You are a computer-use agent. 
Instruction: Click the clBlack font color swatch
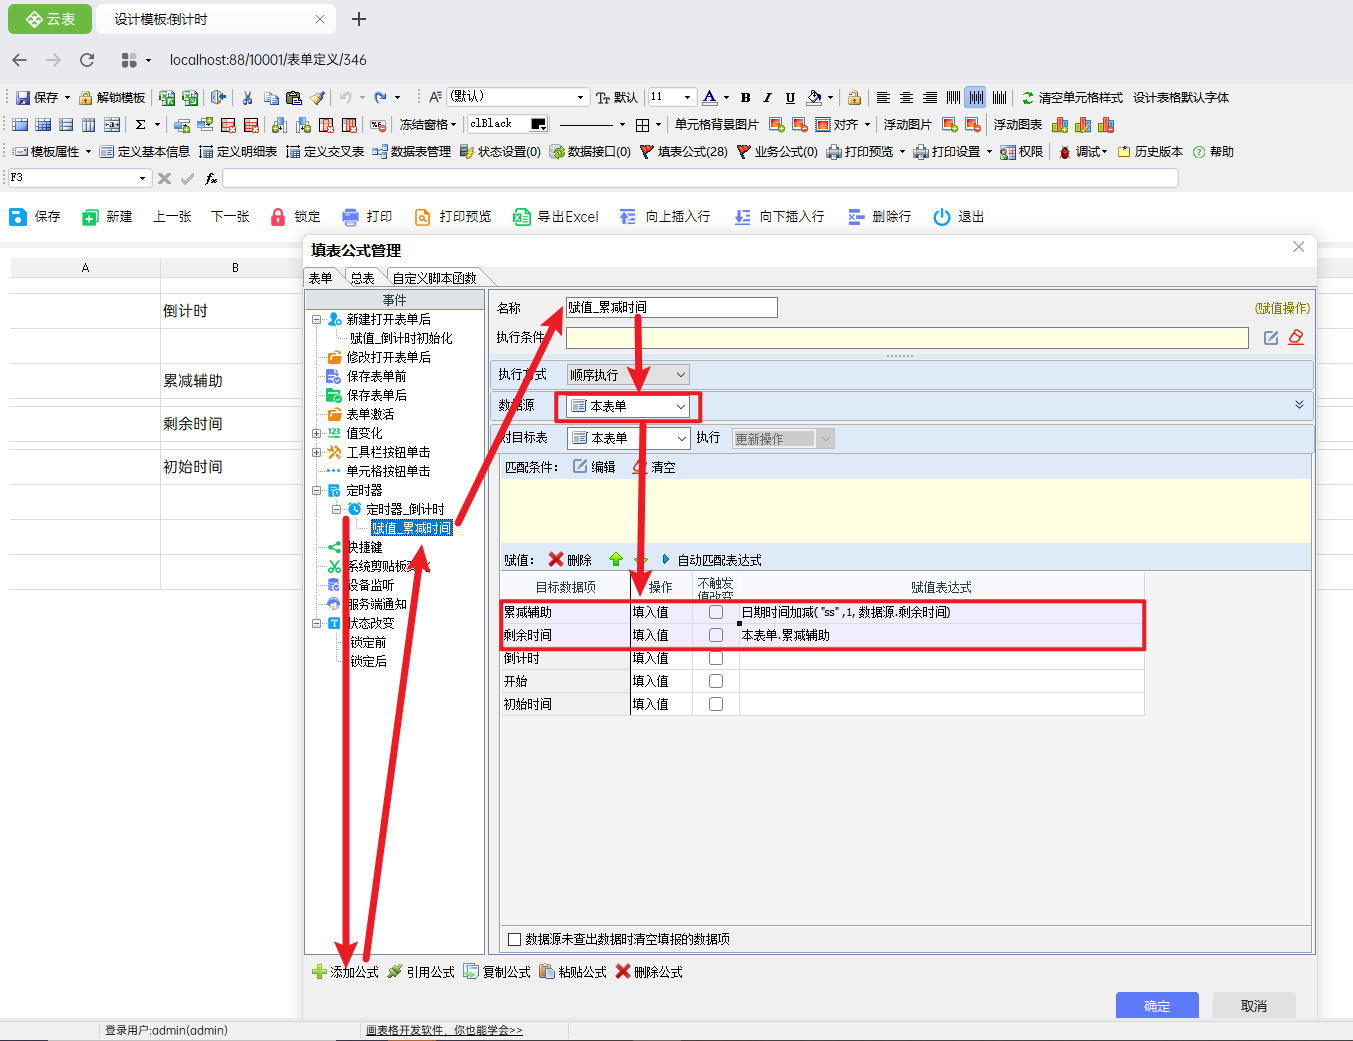(538, 124)
